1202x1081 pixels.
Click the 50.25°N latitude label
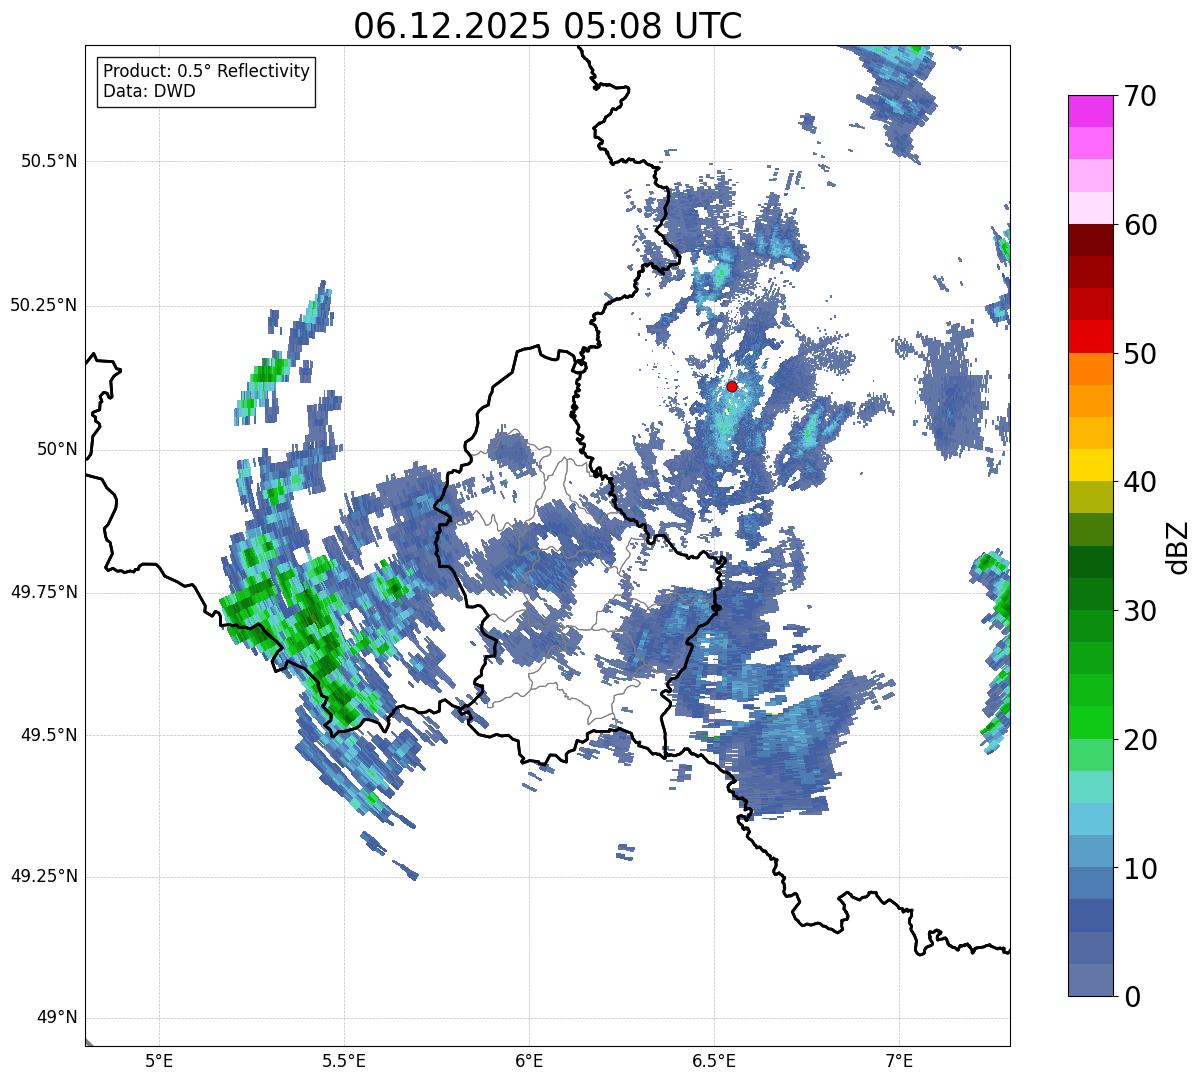(x=43, y=305)
